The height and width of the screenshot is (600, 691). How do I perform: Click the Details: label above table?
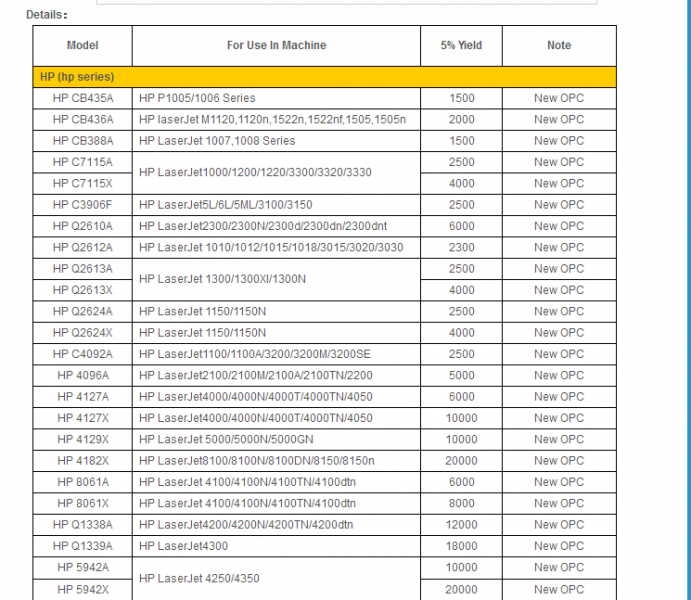47,15
